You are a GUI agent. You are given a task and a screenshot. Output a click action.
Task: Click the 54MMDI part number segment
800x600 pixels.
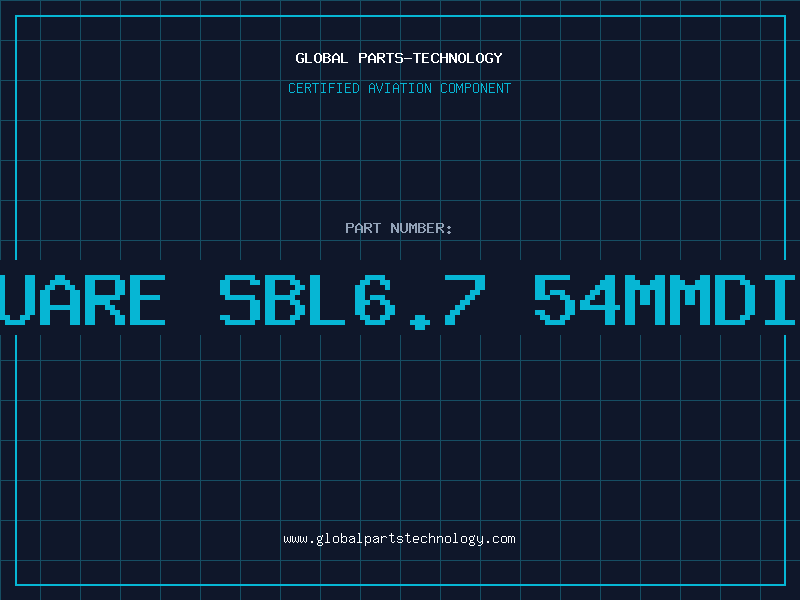point(665,300)
